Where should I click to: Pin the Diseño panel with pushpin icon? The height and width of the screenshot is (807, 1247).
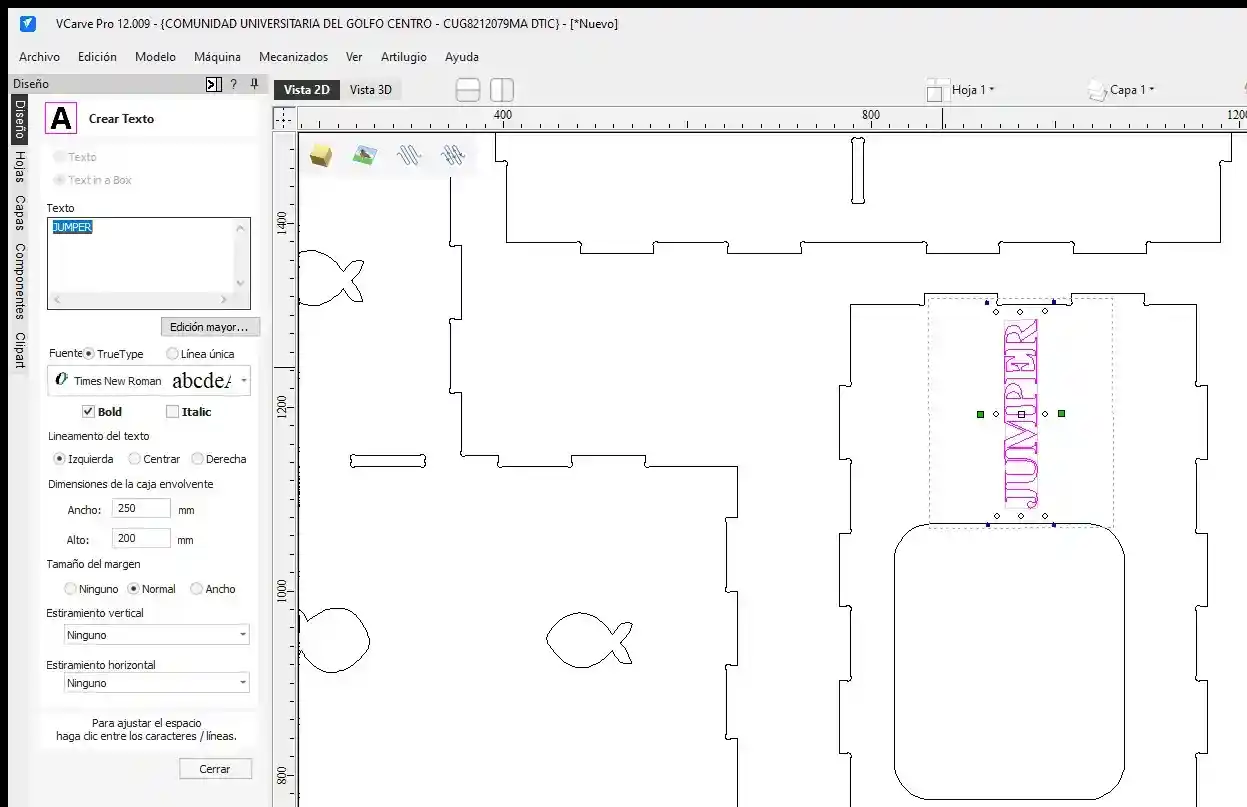[x=254, y=84]
